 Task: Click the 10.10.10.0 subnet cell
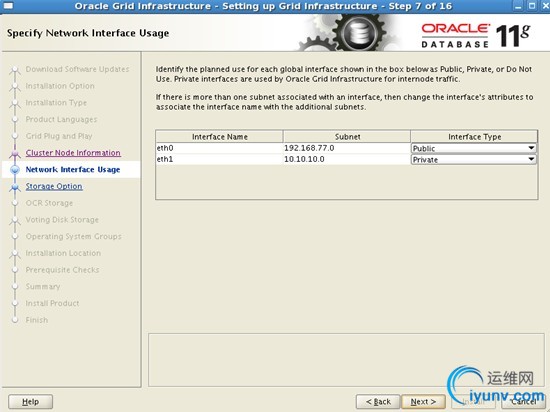point(347,159)
